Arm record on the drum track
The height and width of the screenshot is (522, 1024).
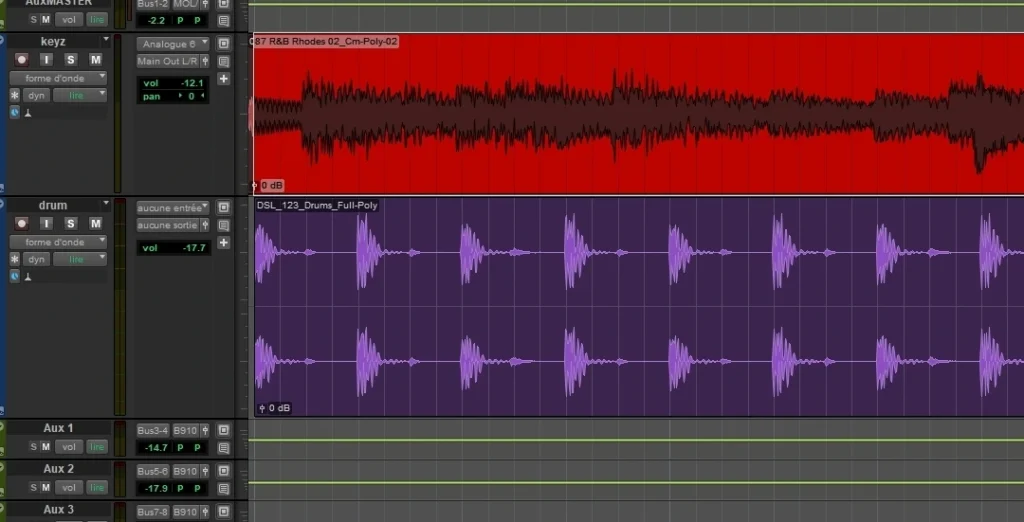click(x=22, y=223)
